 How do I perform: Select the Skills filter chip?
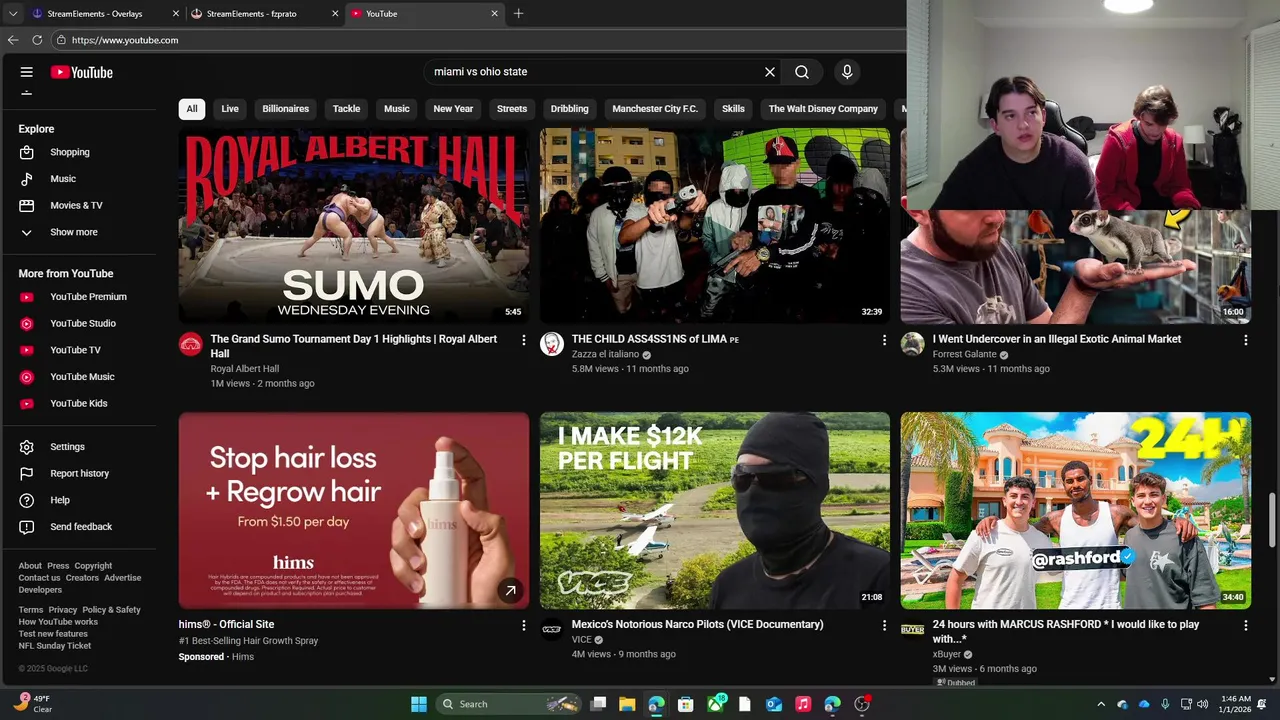click(733, 109)
